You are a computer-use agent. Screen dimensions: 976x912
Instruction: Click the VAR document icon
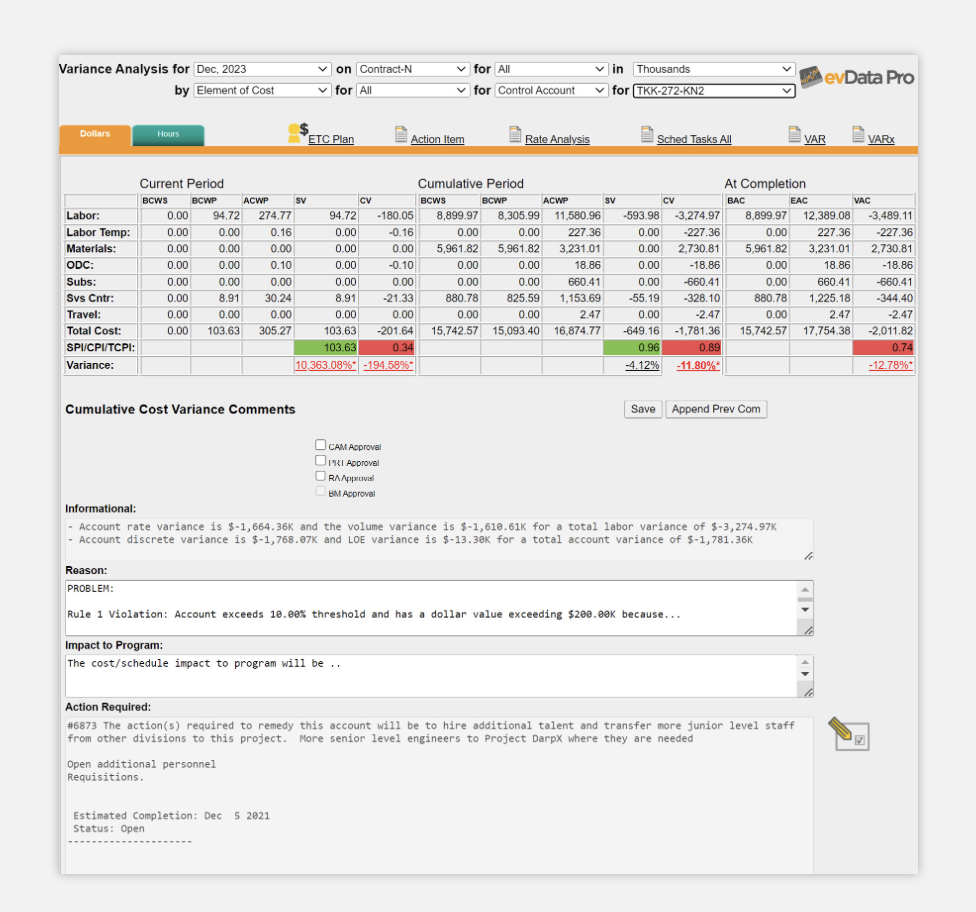(x=795, y=134)
